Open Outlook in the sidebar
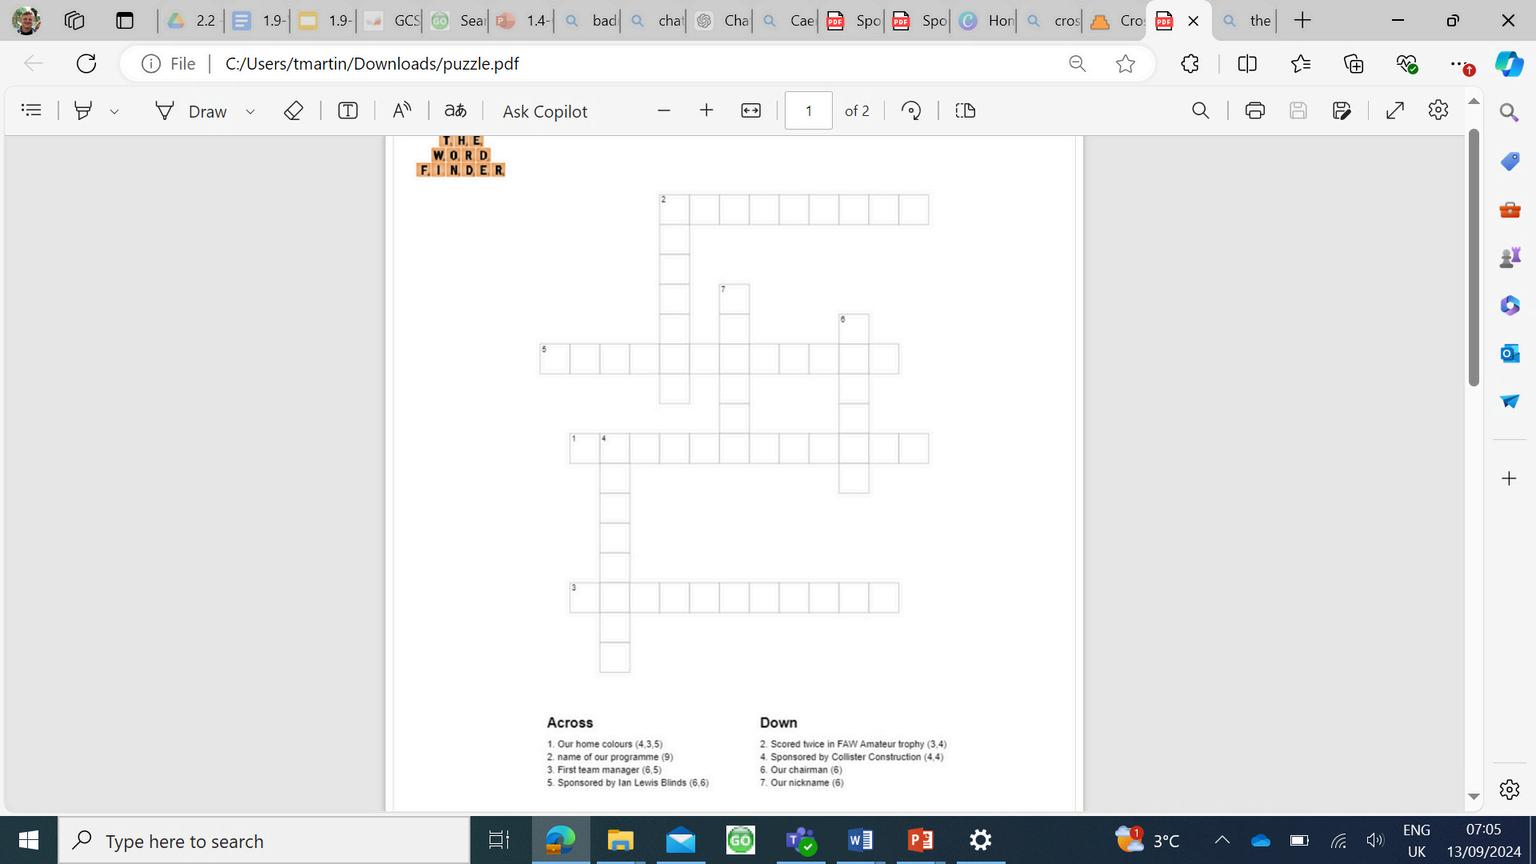Viewport: 1536px width, 864px height. tap(1510, 353)
